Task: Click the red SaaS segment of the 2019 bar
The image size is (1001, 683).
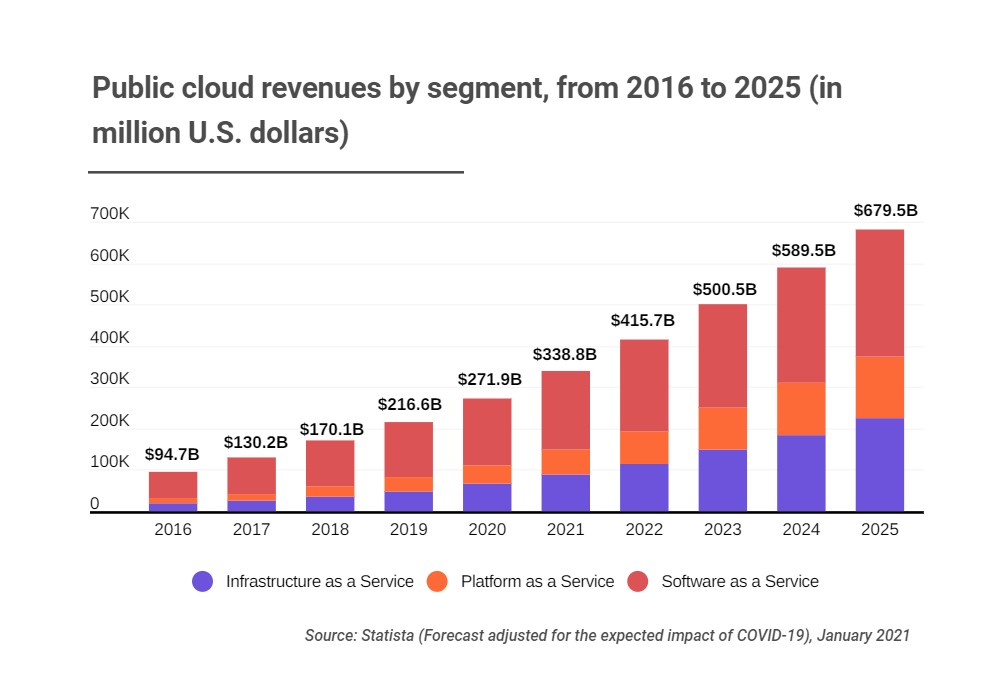Action: [x=409, y=449]
